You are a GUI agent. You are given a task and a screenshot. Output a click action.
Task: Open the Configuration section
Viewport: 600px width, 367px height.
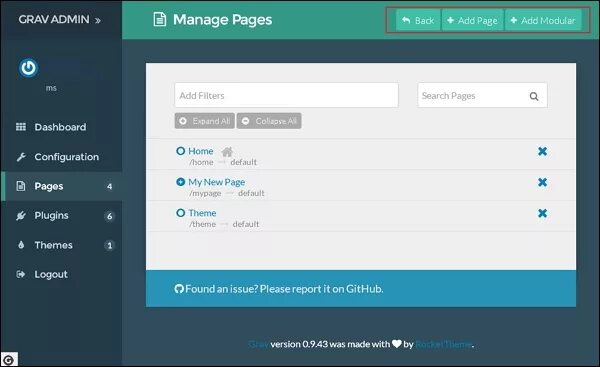click(x=67, y=157)
